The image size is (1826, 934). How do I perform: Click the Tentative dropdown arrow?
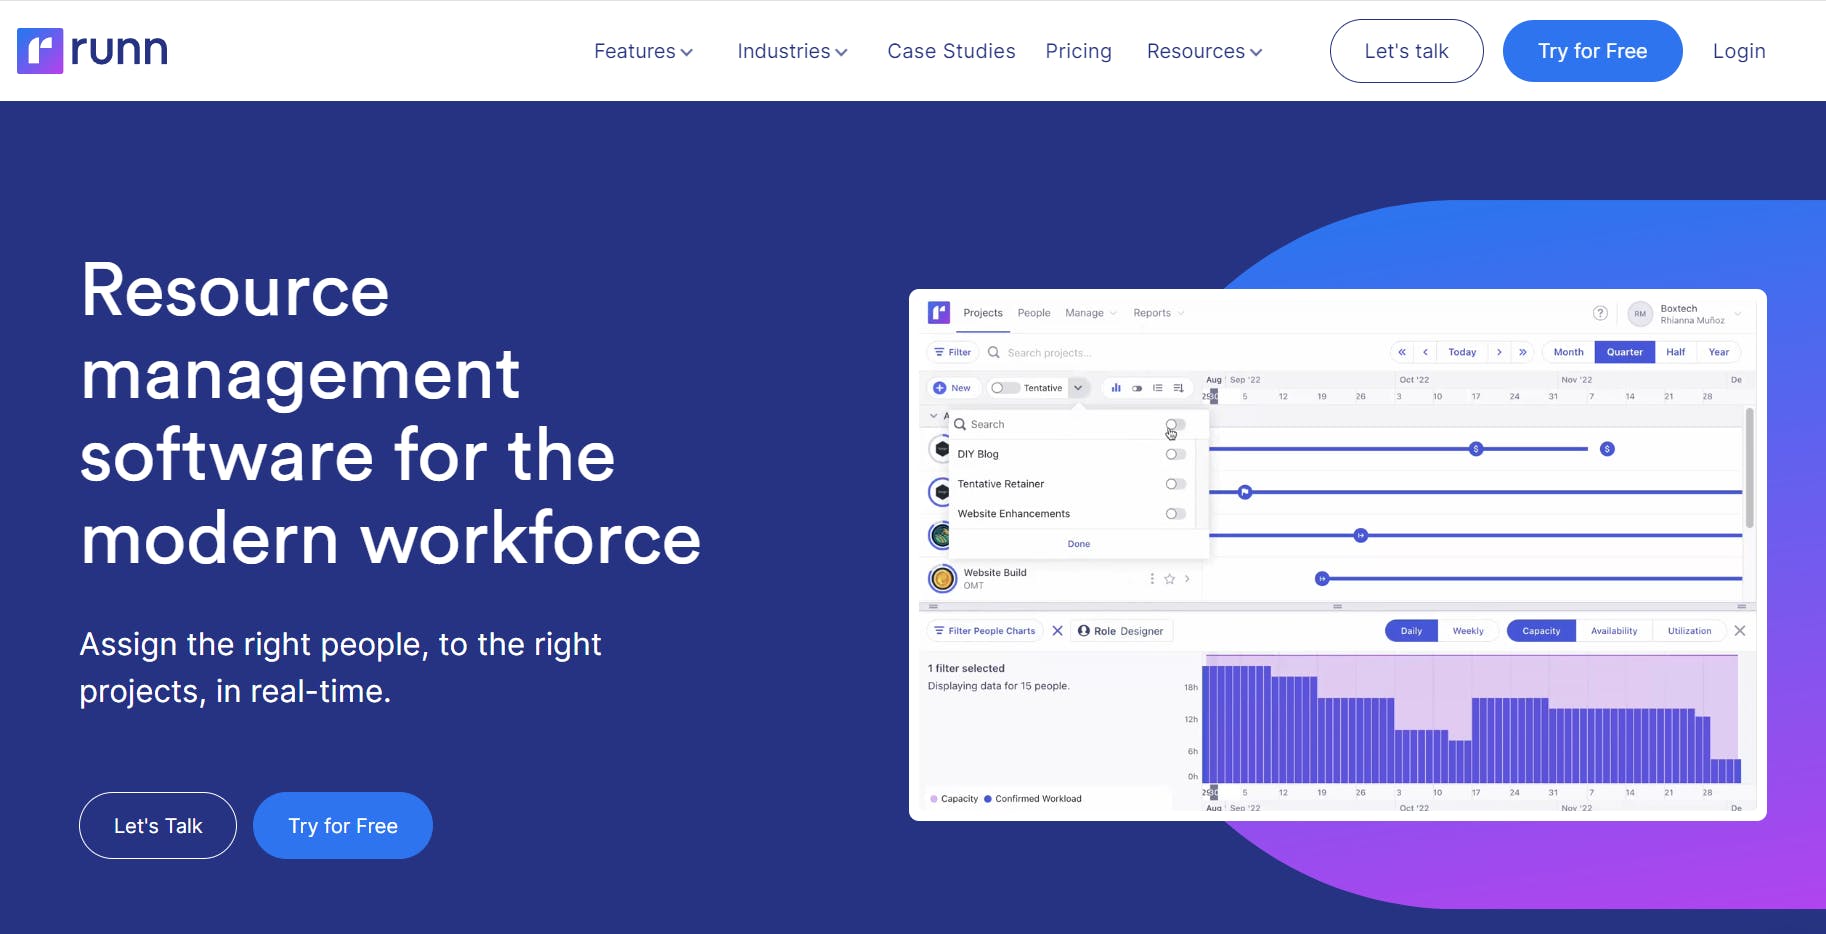click(1078, 388)
